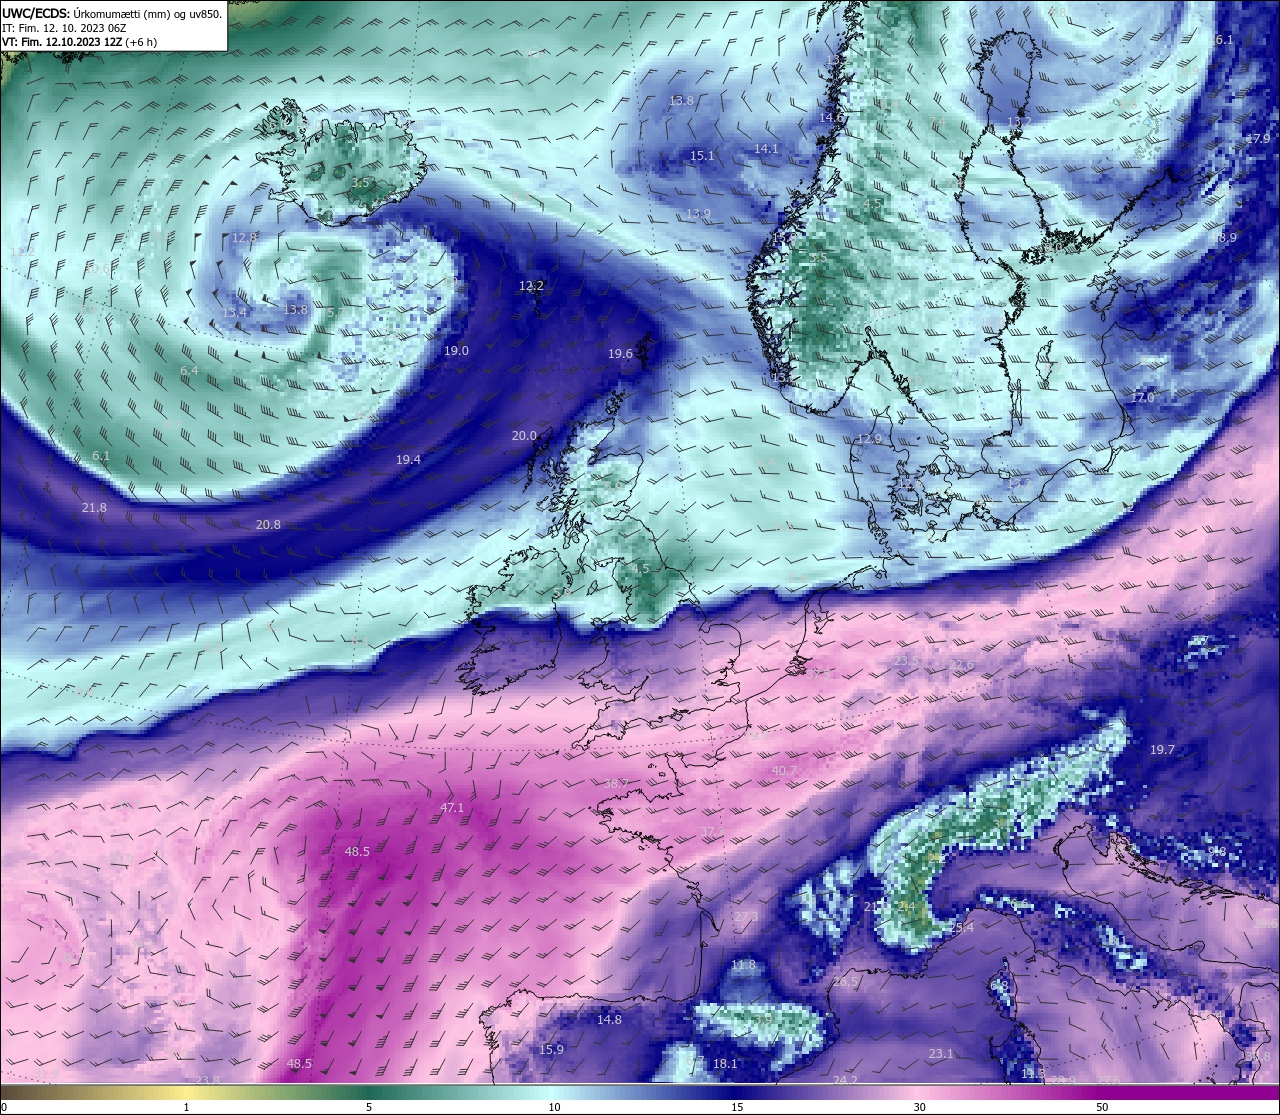Screen dimensions: 1280x1115
Task: Click the 'VT: Fim. 12.10.2023 12Z (+6 h)' line
Action: coord(80,42)
